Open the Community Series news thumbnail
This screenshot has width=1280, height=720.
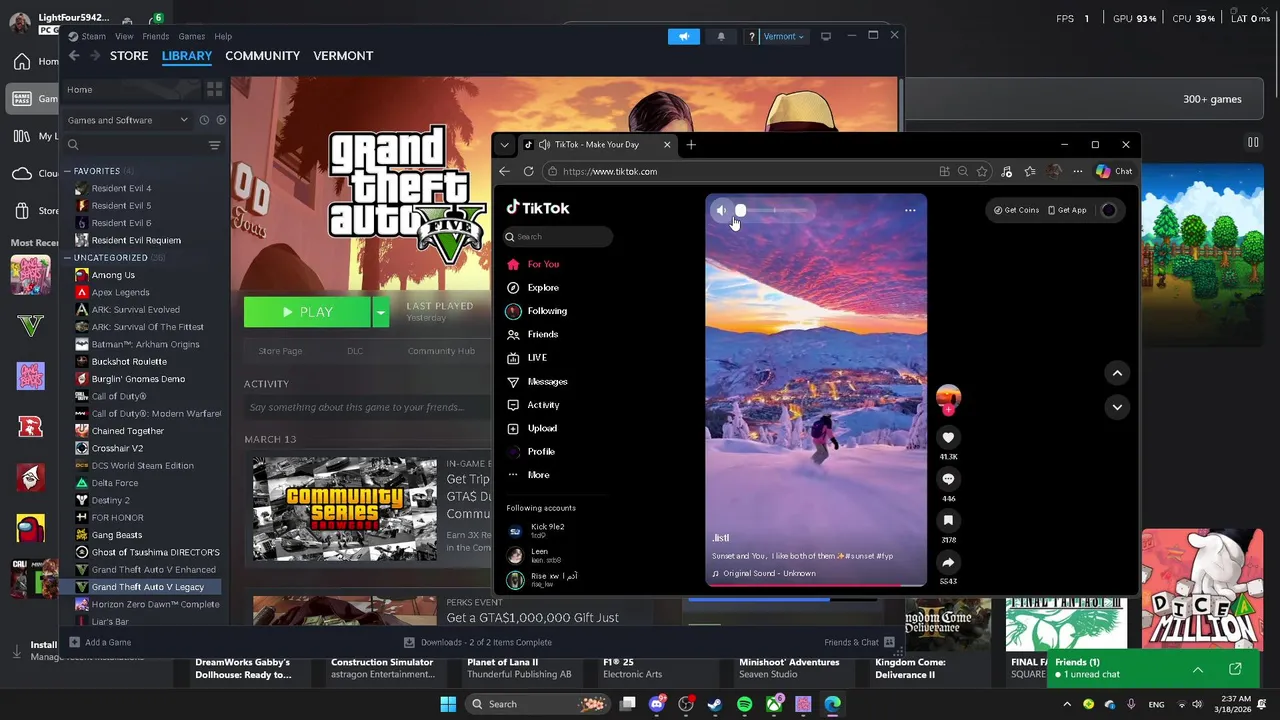[344, 509]
